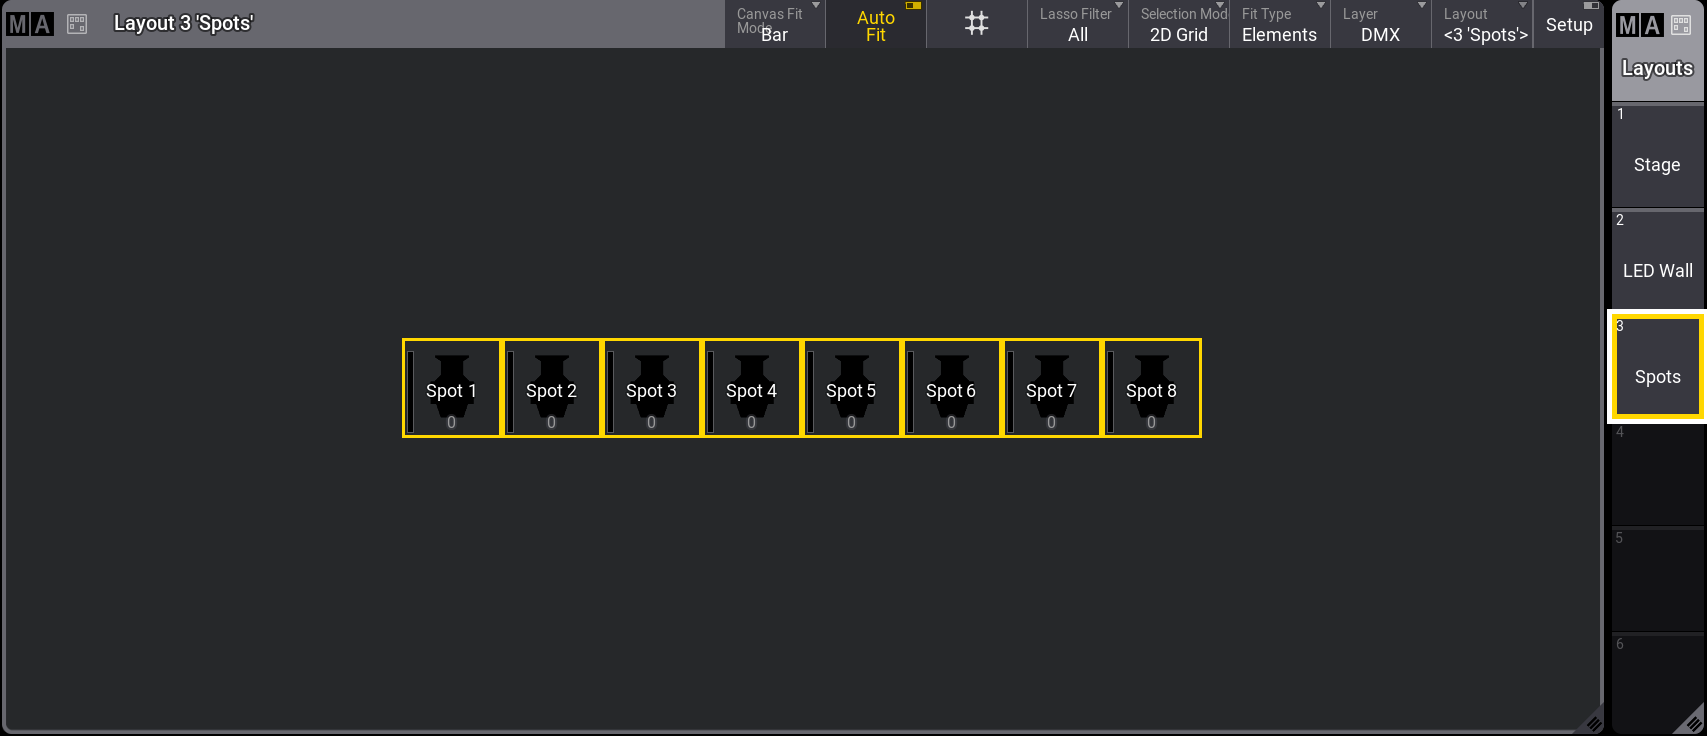Toggle the Auto Fit option
Screen dimensions: 1707x736
pyautogui.click(x=876, y=25)
